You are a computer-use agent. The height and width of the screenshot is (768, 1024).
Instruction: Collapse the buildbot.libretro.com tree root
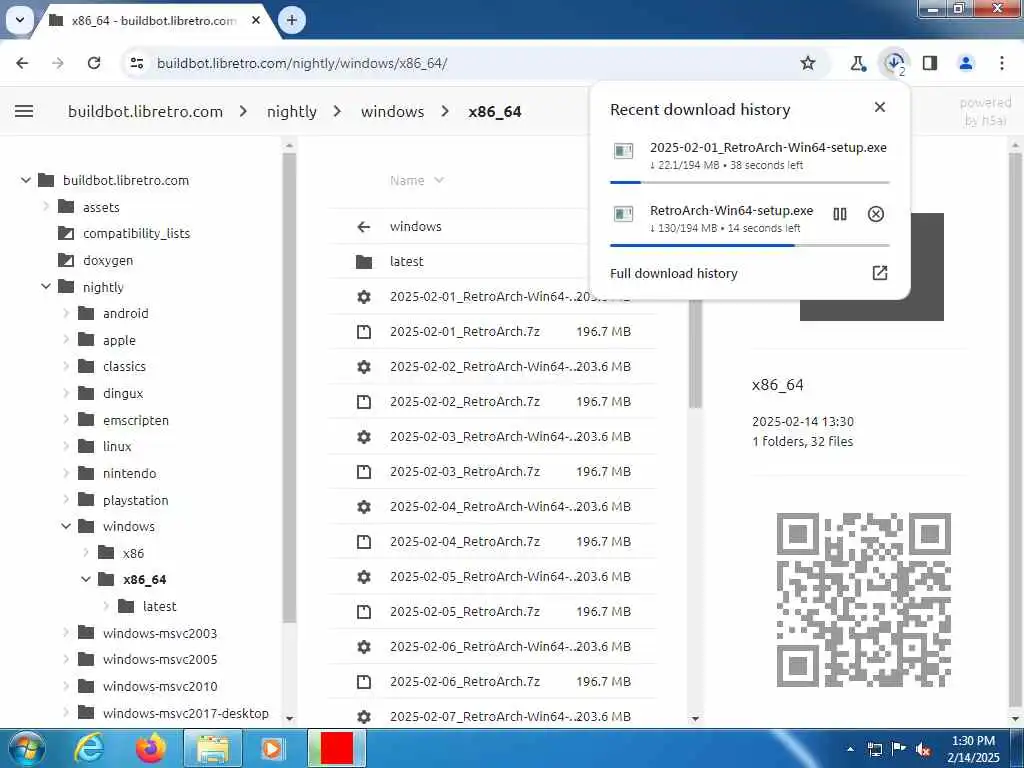tap(25, 180)
